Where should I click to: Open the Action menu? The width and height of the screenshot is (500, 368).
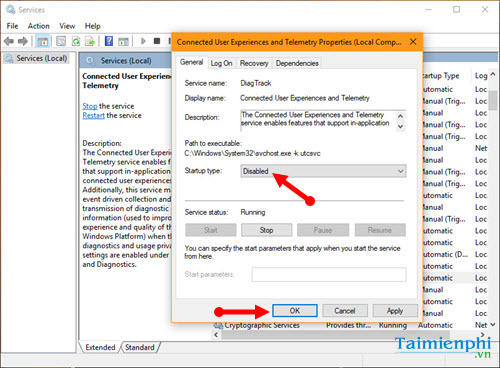pyautogui.click(x=39, y=26)
